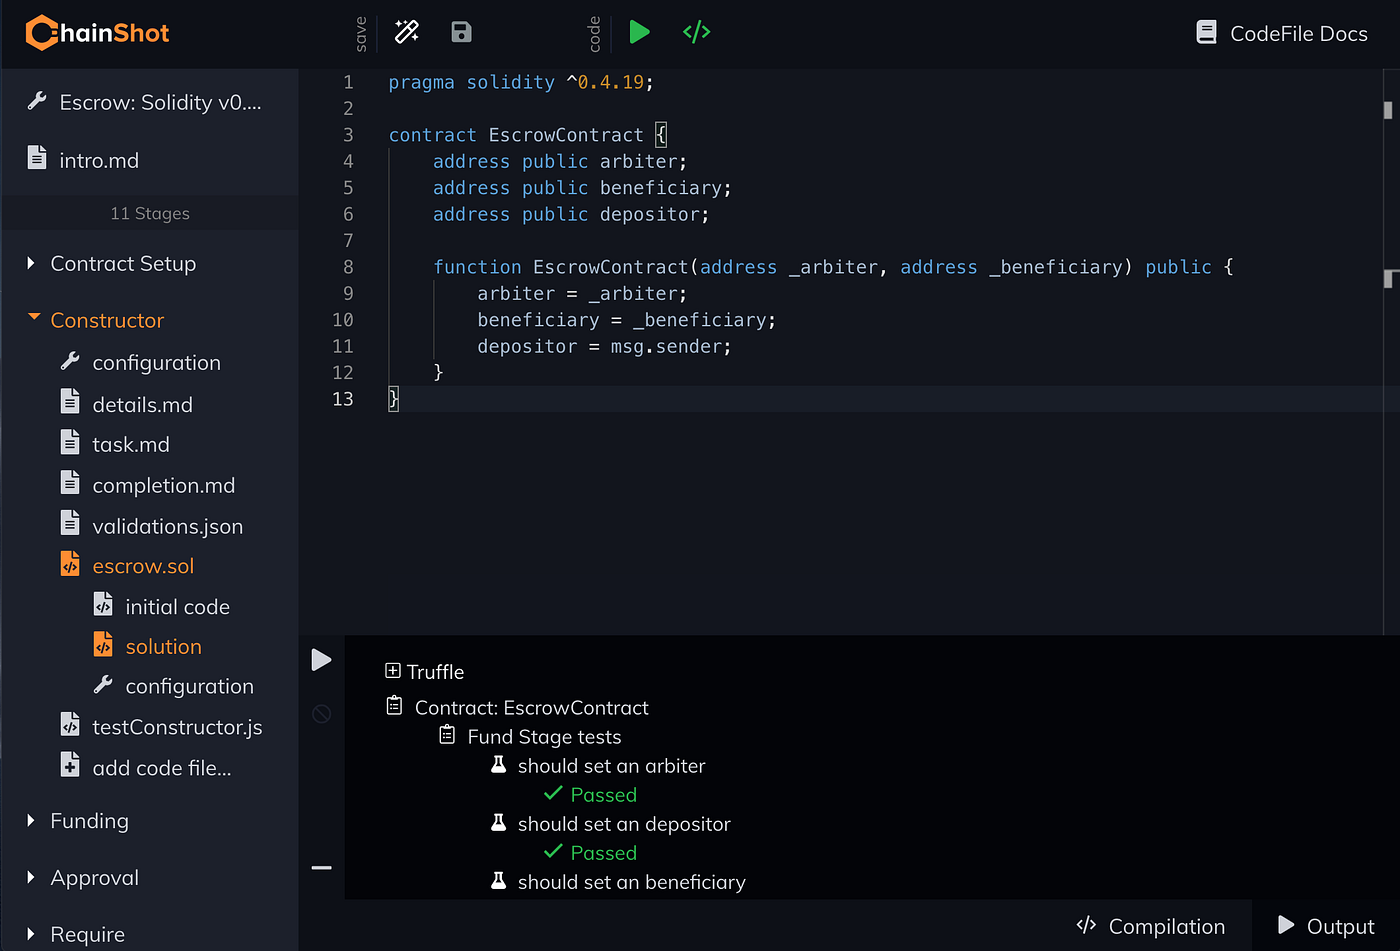
Task: Click the cancel run icon in output panel
Action: [321, 713]
